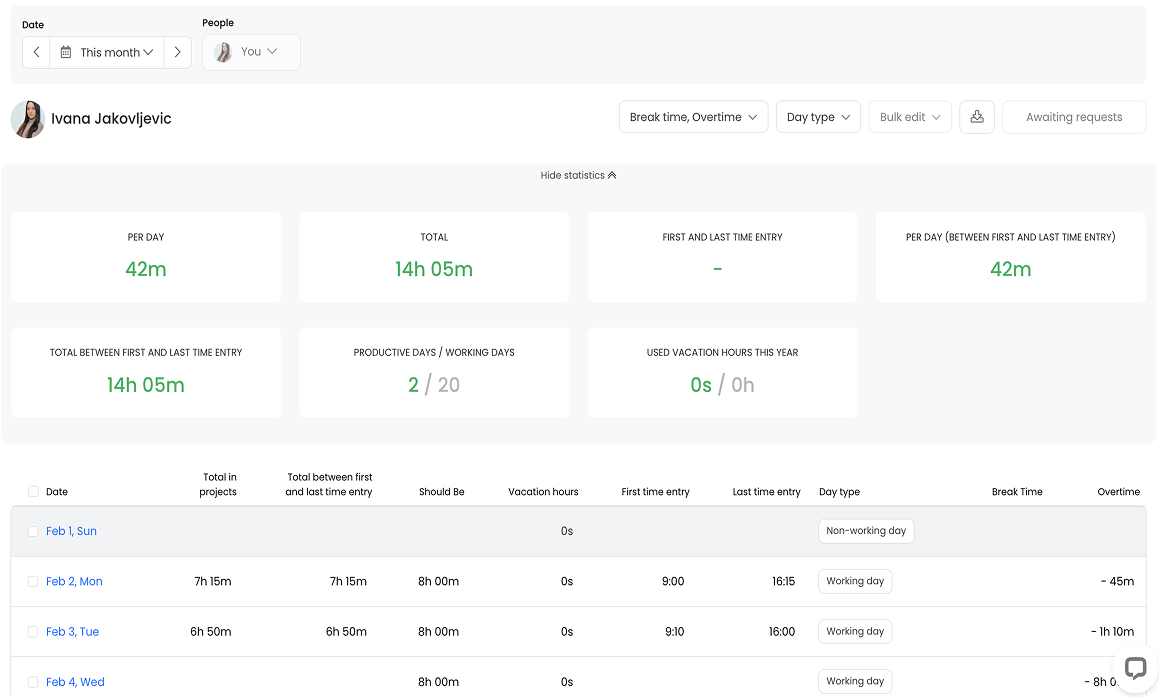The image size is (1159, 697).
Task: Click the small avatar in the People filter
Action: 223,52
